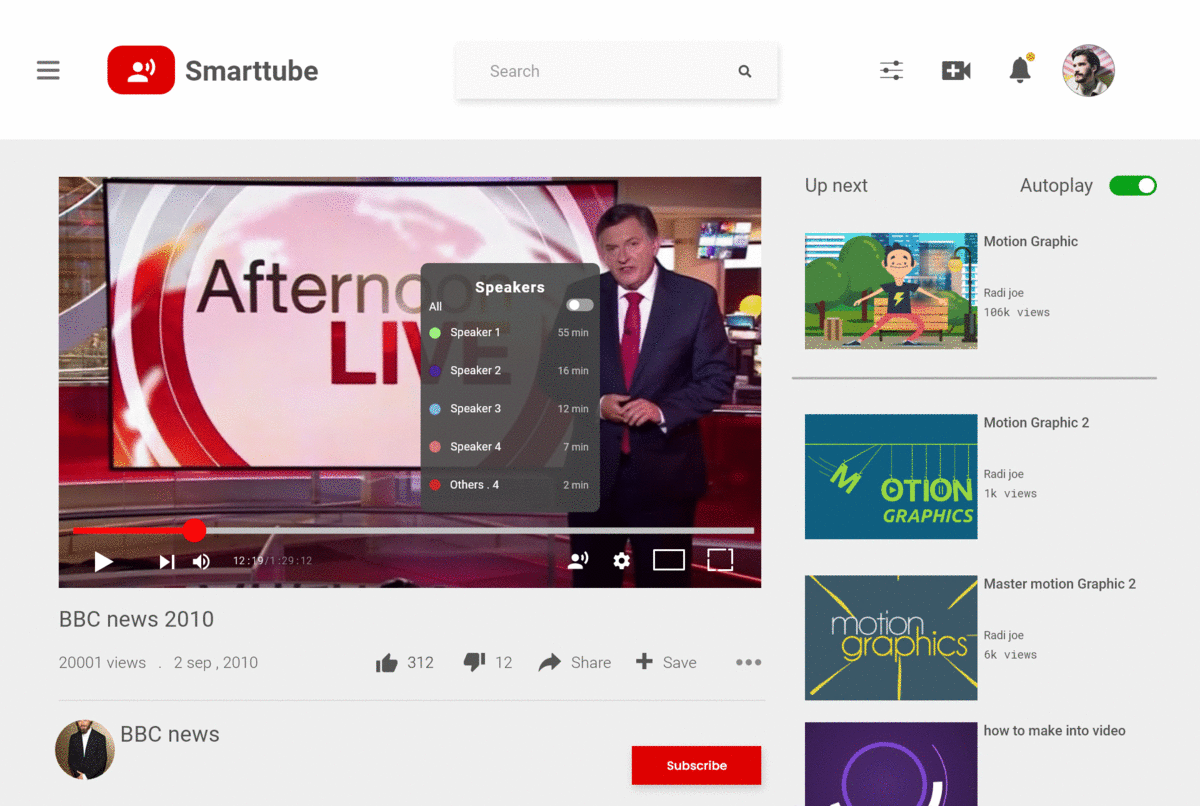Open the filter sliders icon
The image size is (1200, 806).
tap(891, 71)
